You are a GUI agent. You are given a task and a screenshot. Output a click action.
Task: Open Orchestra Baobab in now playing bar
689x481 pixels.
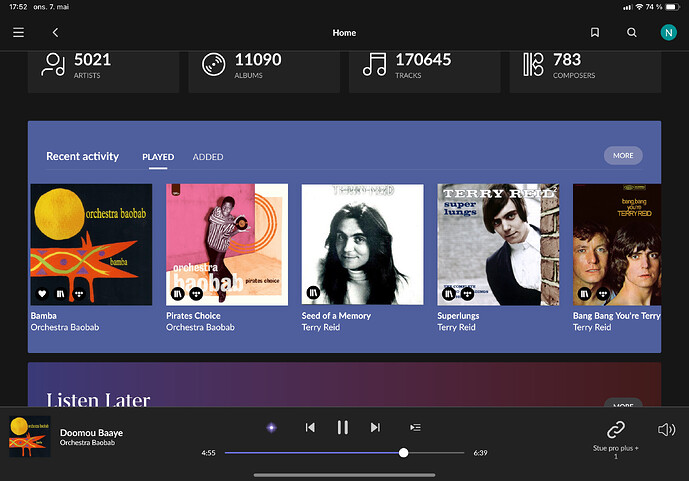(87, 443)
